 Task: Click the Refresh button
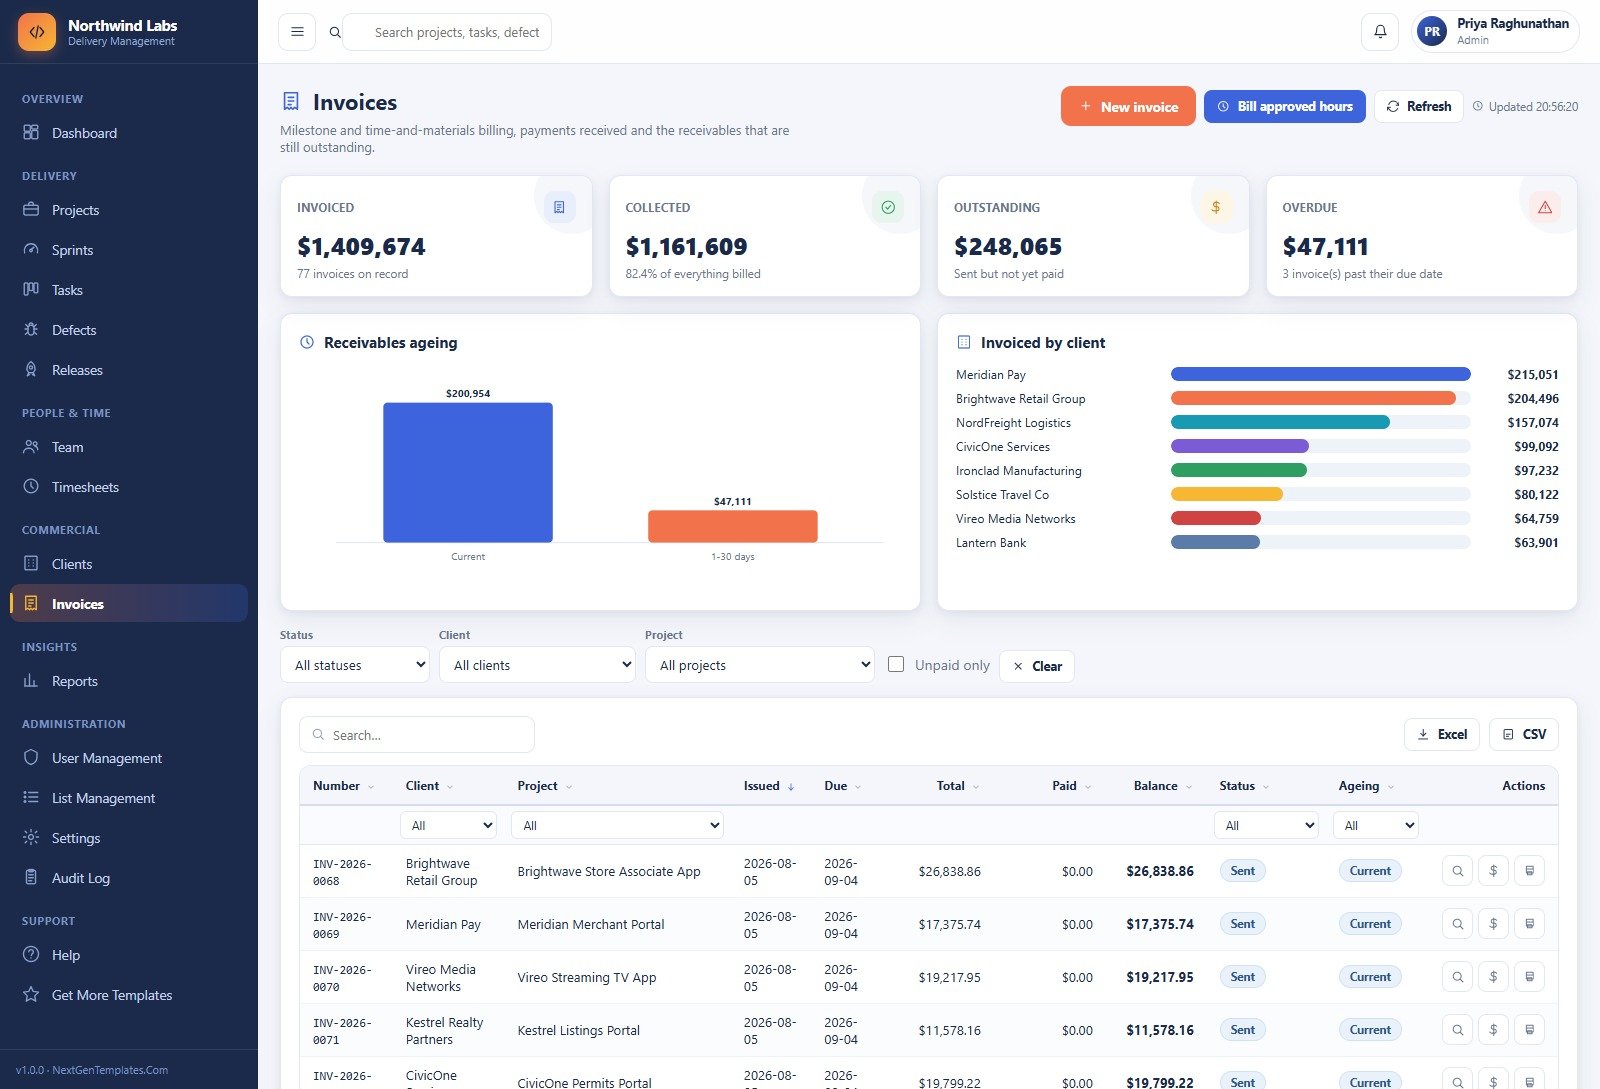pyautogui.click(x=1419, y=106)
